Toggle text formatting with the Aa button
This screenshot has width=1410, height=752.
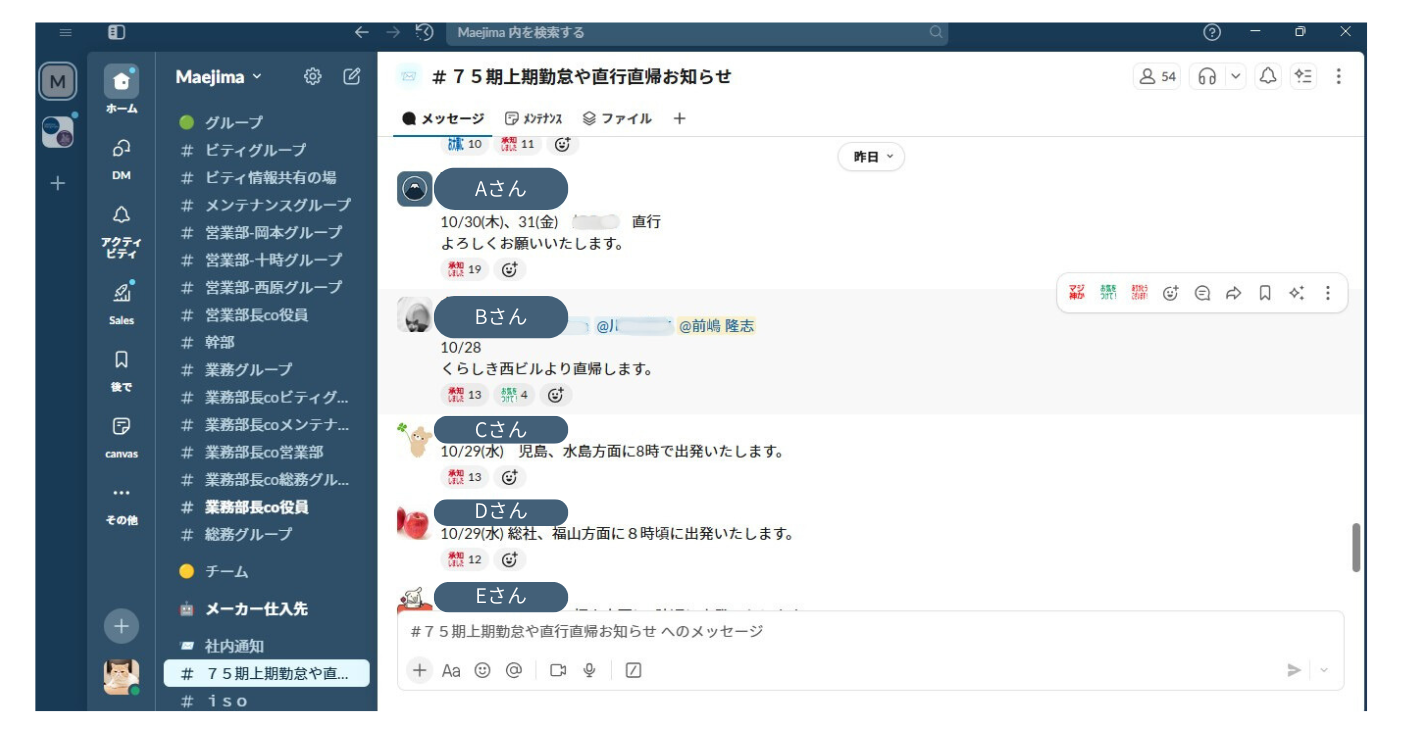pos(451,670)
